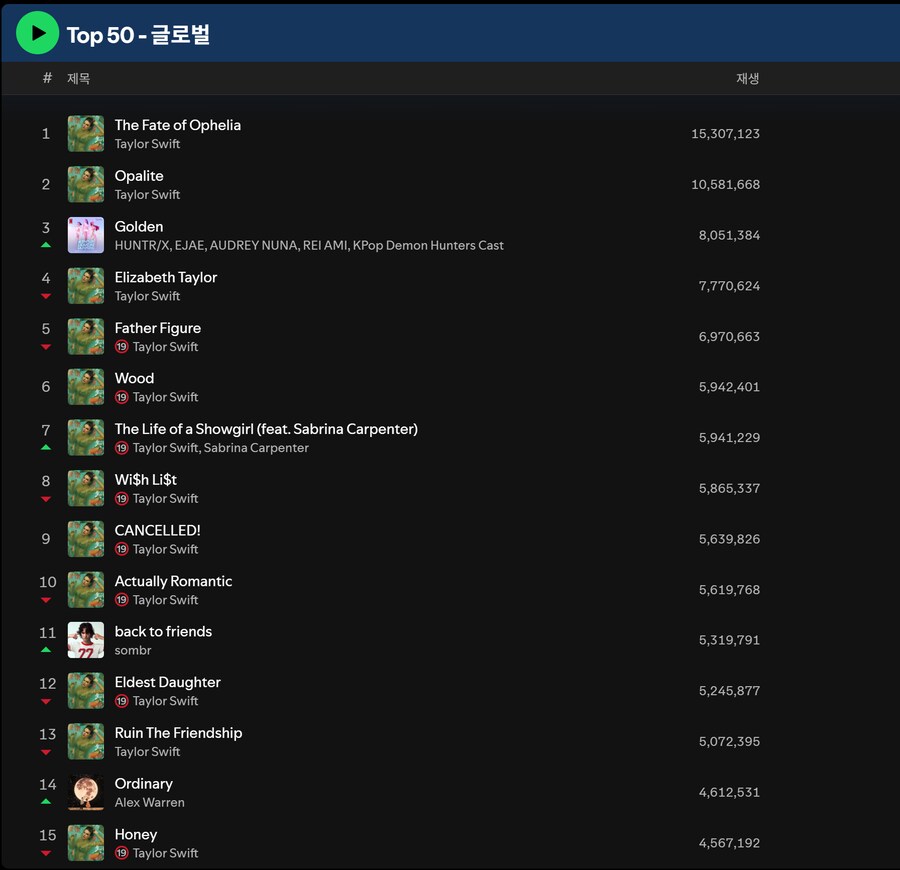Open Alex Warren artist page
900x870 pixels.
pos(149,802)
